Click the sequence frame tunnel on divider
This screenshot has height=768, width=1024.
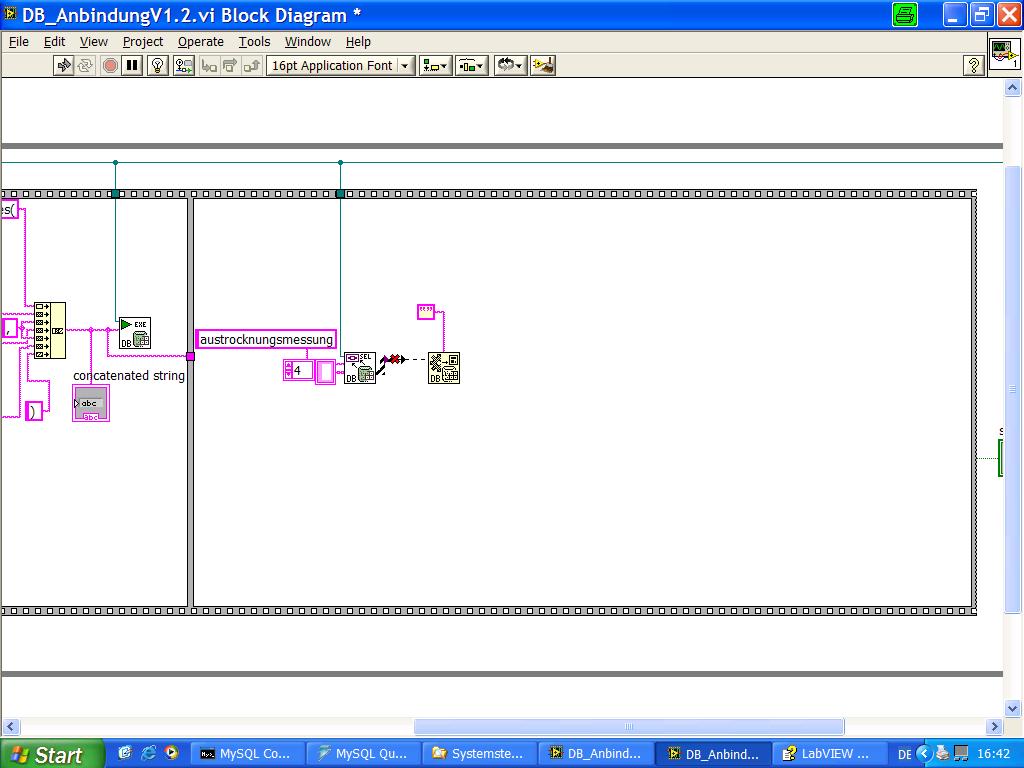point(190,357)
